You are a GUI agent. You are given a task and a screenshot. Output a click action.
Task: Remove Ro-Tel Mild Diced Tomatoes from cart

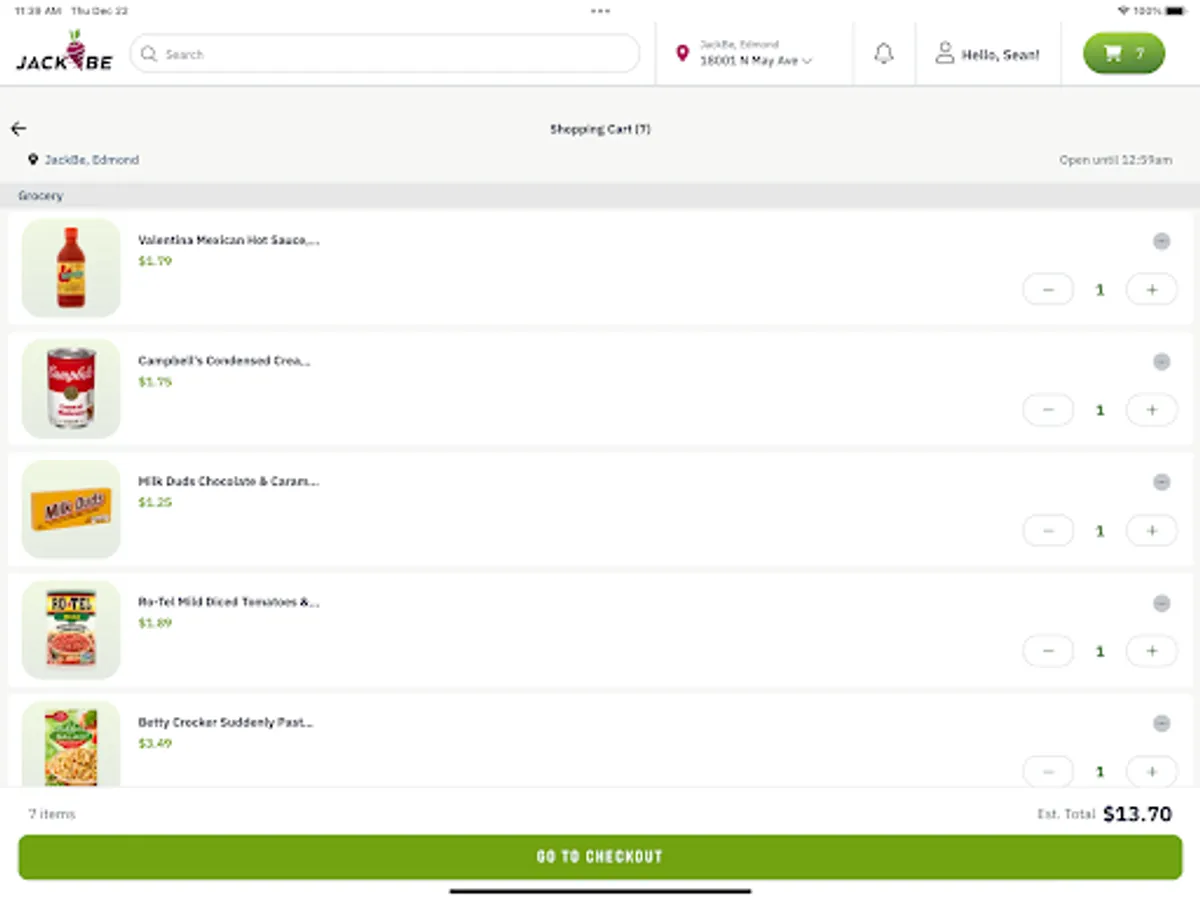click(1161, 603)
